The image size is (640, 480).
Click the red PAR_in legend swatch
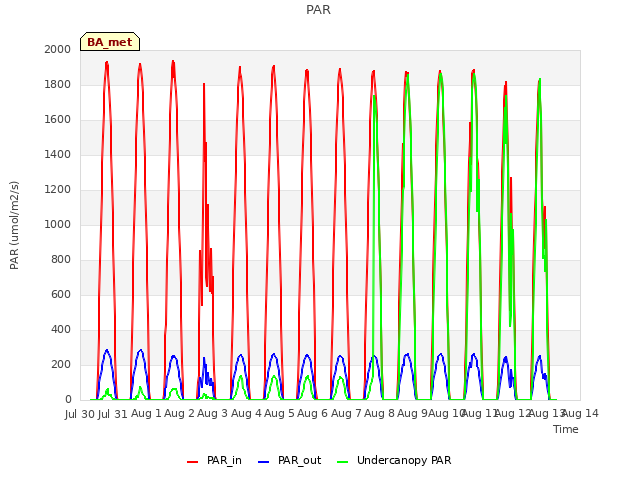[x=192, y=462]
